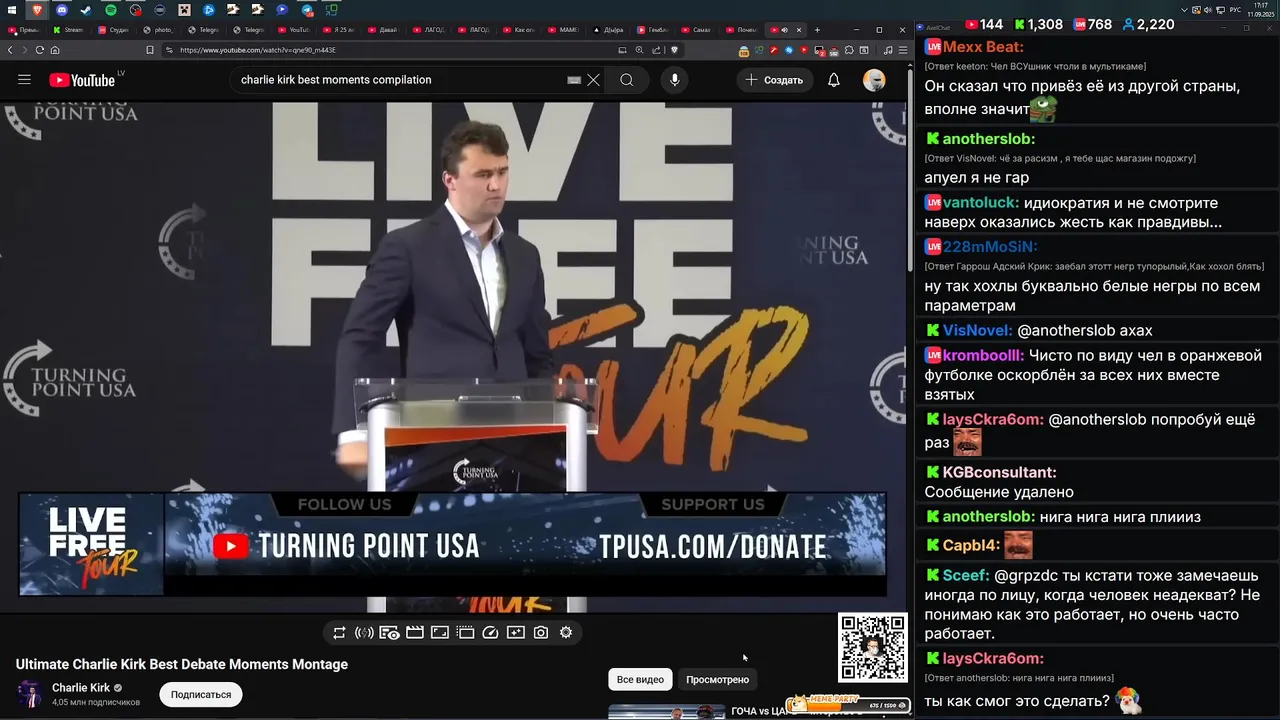Image resolution: width=1280 pixels, height=720 pixels.
Task: Open the Charlie Kirk channel avatar
Action: point(30,694)
